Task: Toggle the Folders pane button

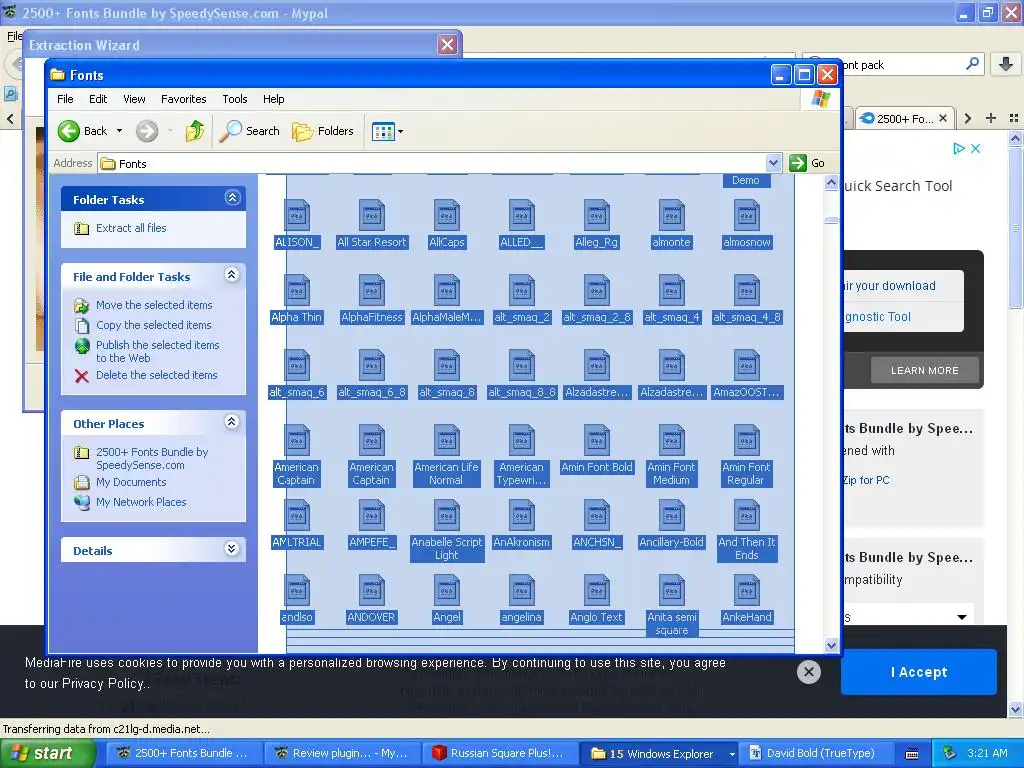Action: (323, 131)
